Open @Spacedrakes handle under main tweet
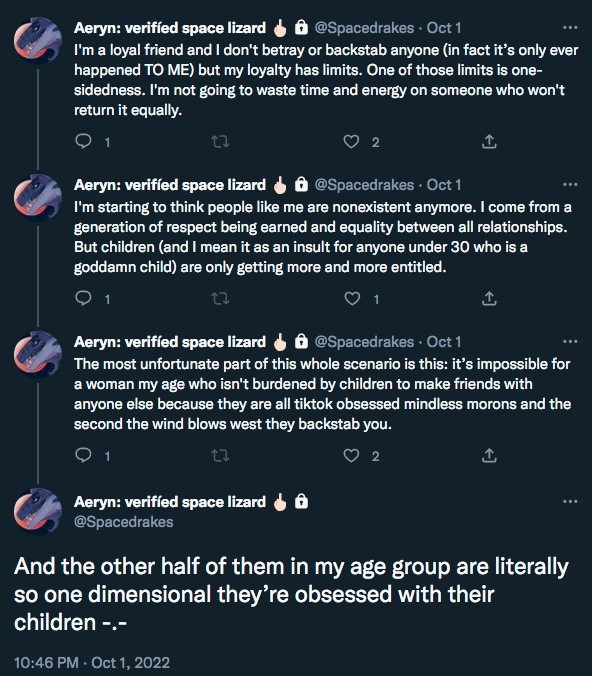Image resolution: width=592 pixels, height=676 pixels. 123,522
